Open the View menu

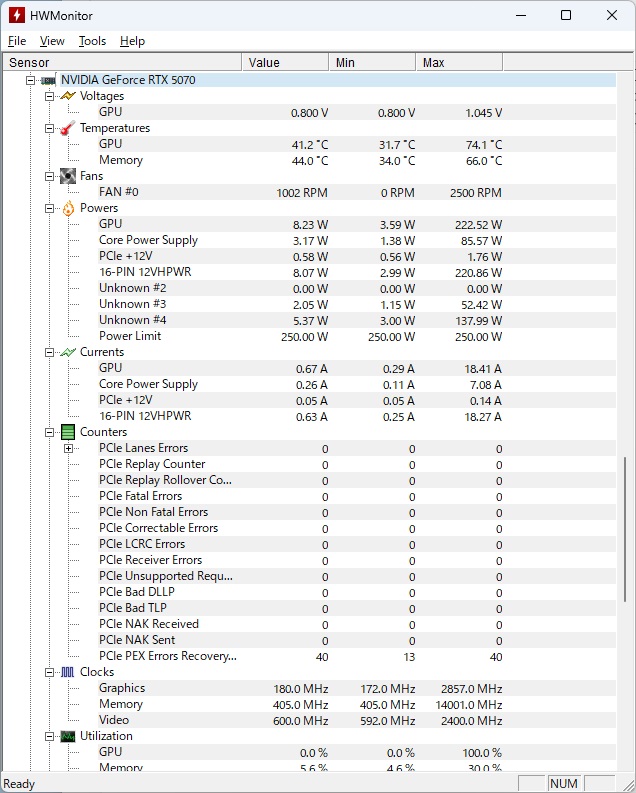click(x=52, y=41)
